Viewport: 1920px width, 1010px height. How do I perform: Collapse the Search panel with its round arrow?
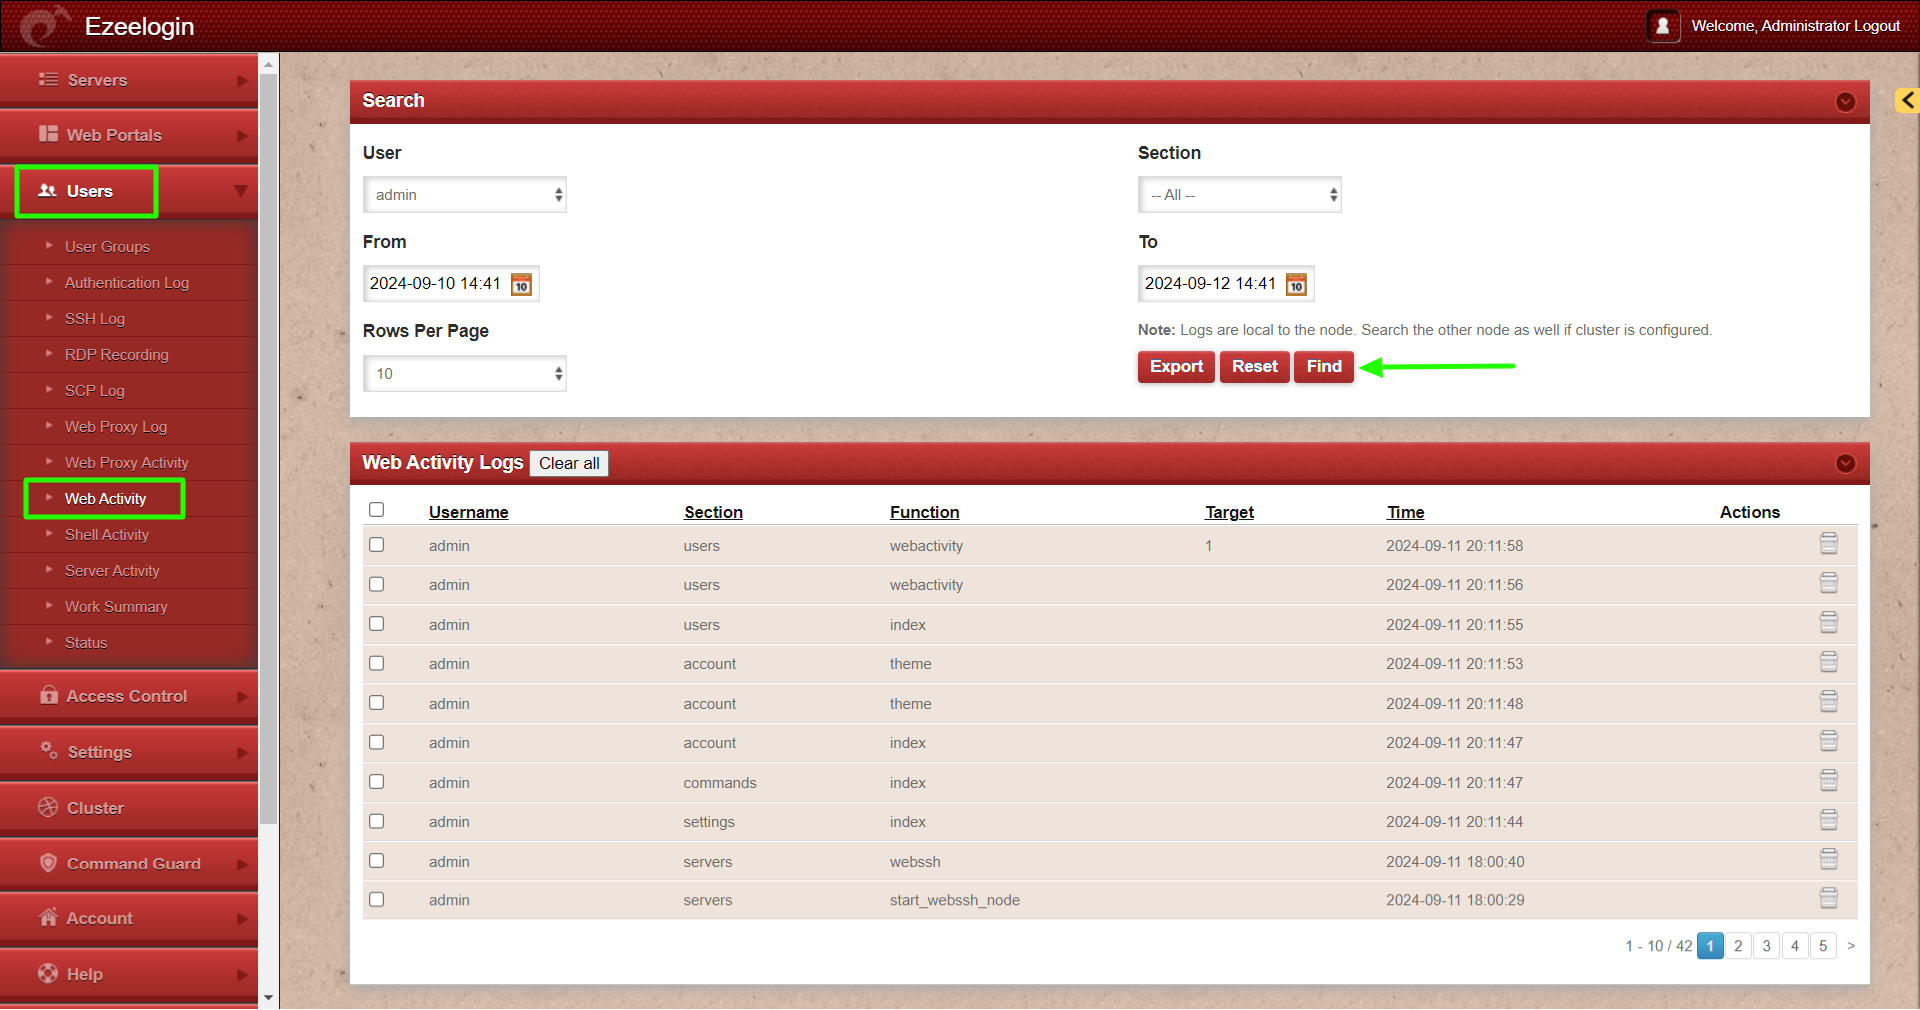click(x=1845, y=102)
